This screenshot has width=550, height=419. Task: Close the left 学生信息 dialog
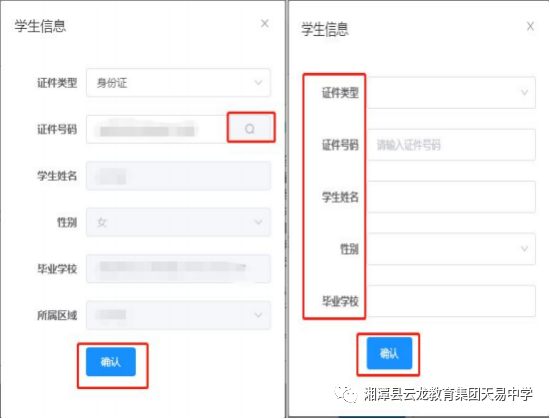coord(265,23)
